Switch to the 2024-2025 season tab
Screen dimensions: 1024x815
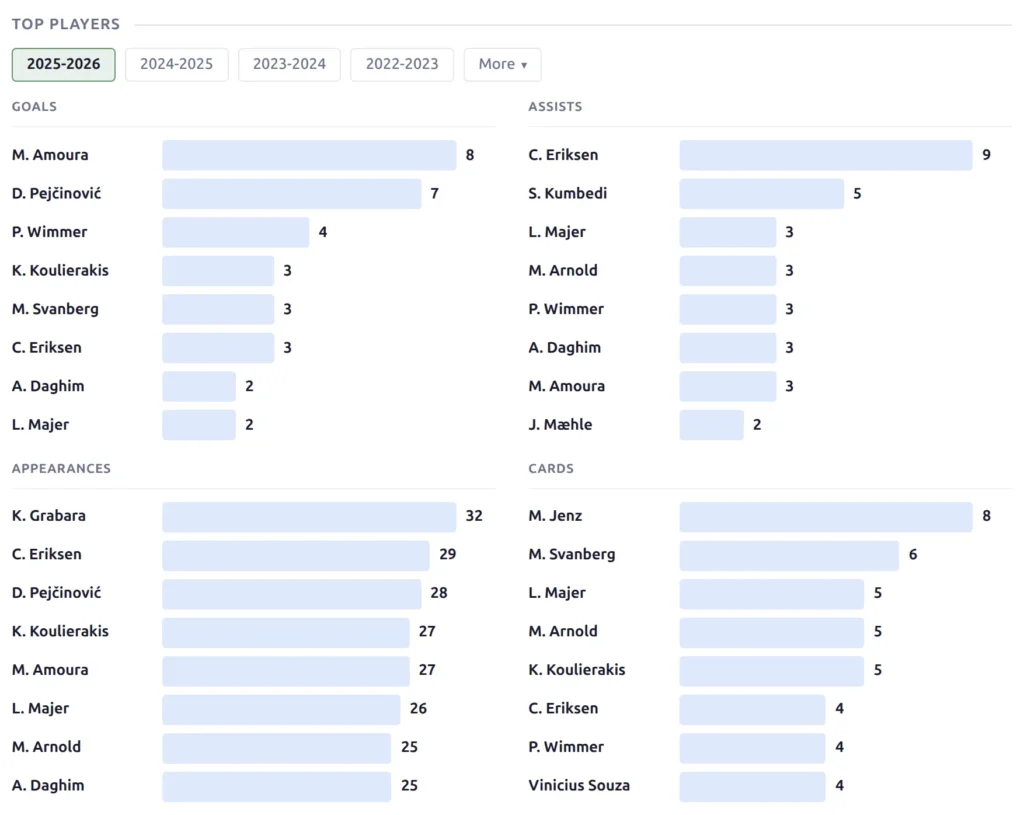[176, 64]
